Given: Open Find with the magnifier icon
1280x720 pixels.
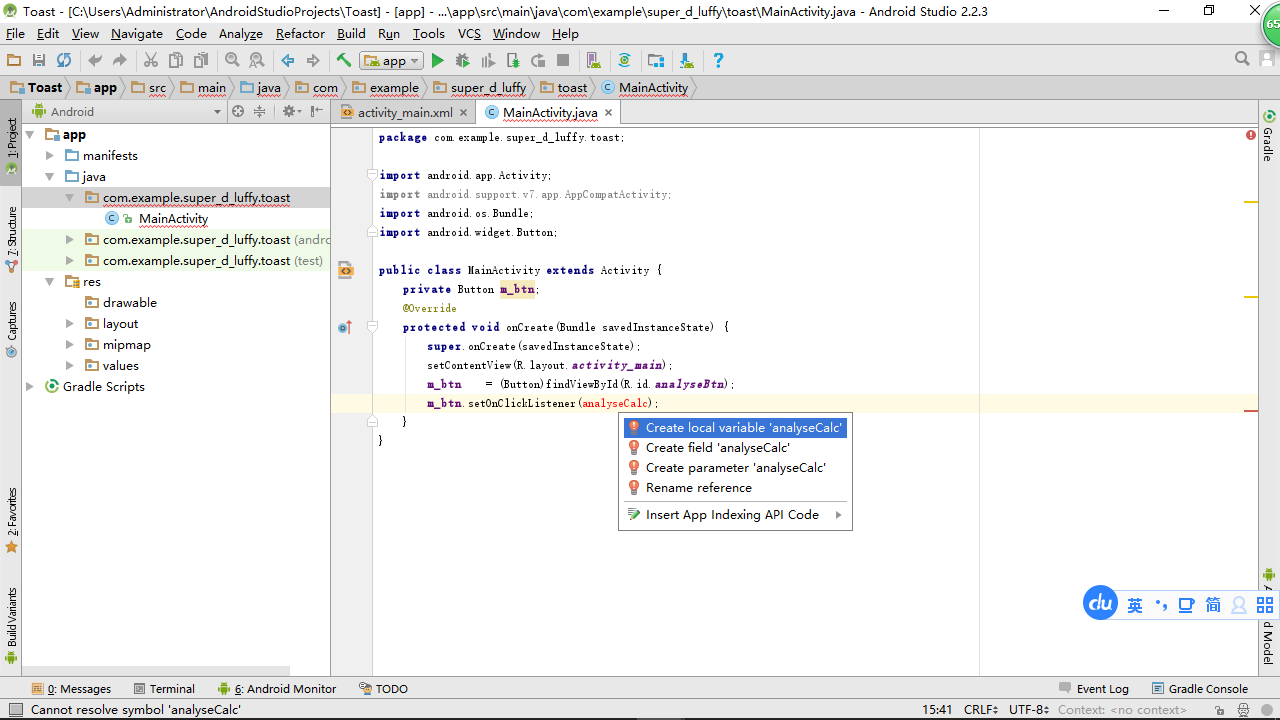Looking at the screenshot, I should click(x=232, y=60).
